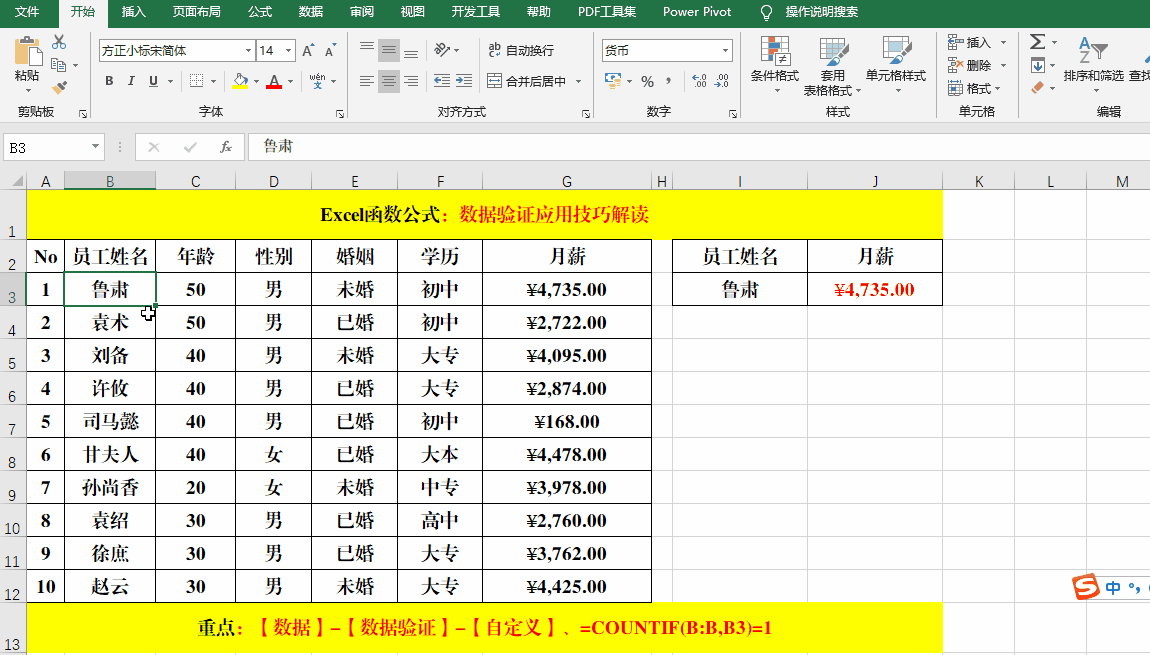The width and height of the screenshot is (1150, 655).
Task: Switch to the 插入 ribbon tab
Action: pyautogui.click(x=133, y=12)
